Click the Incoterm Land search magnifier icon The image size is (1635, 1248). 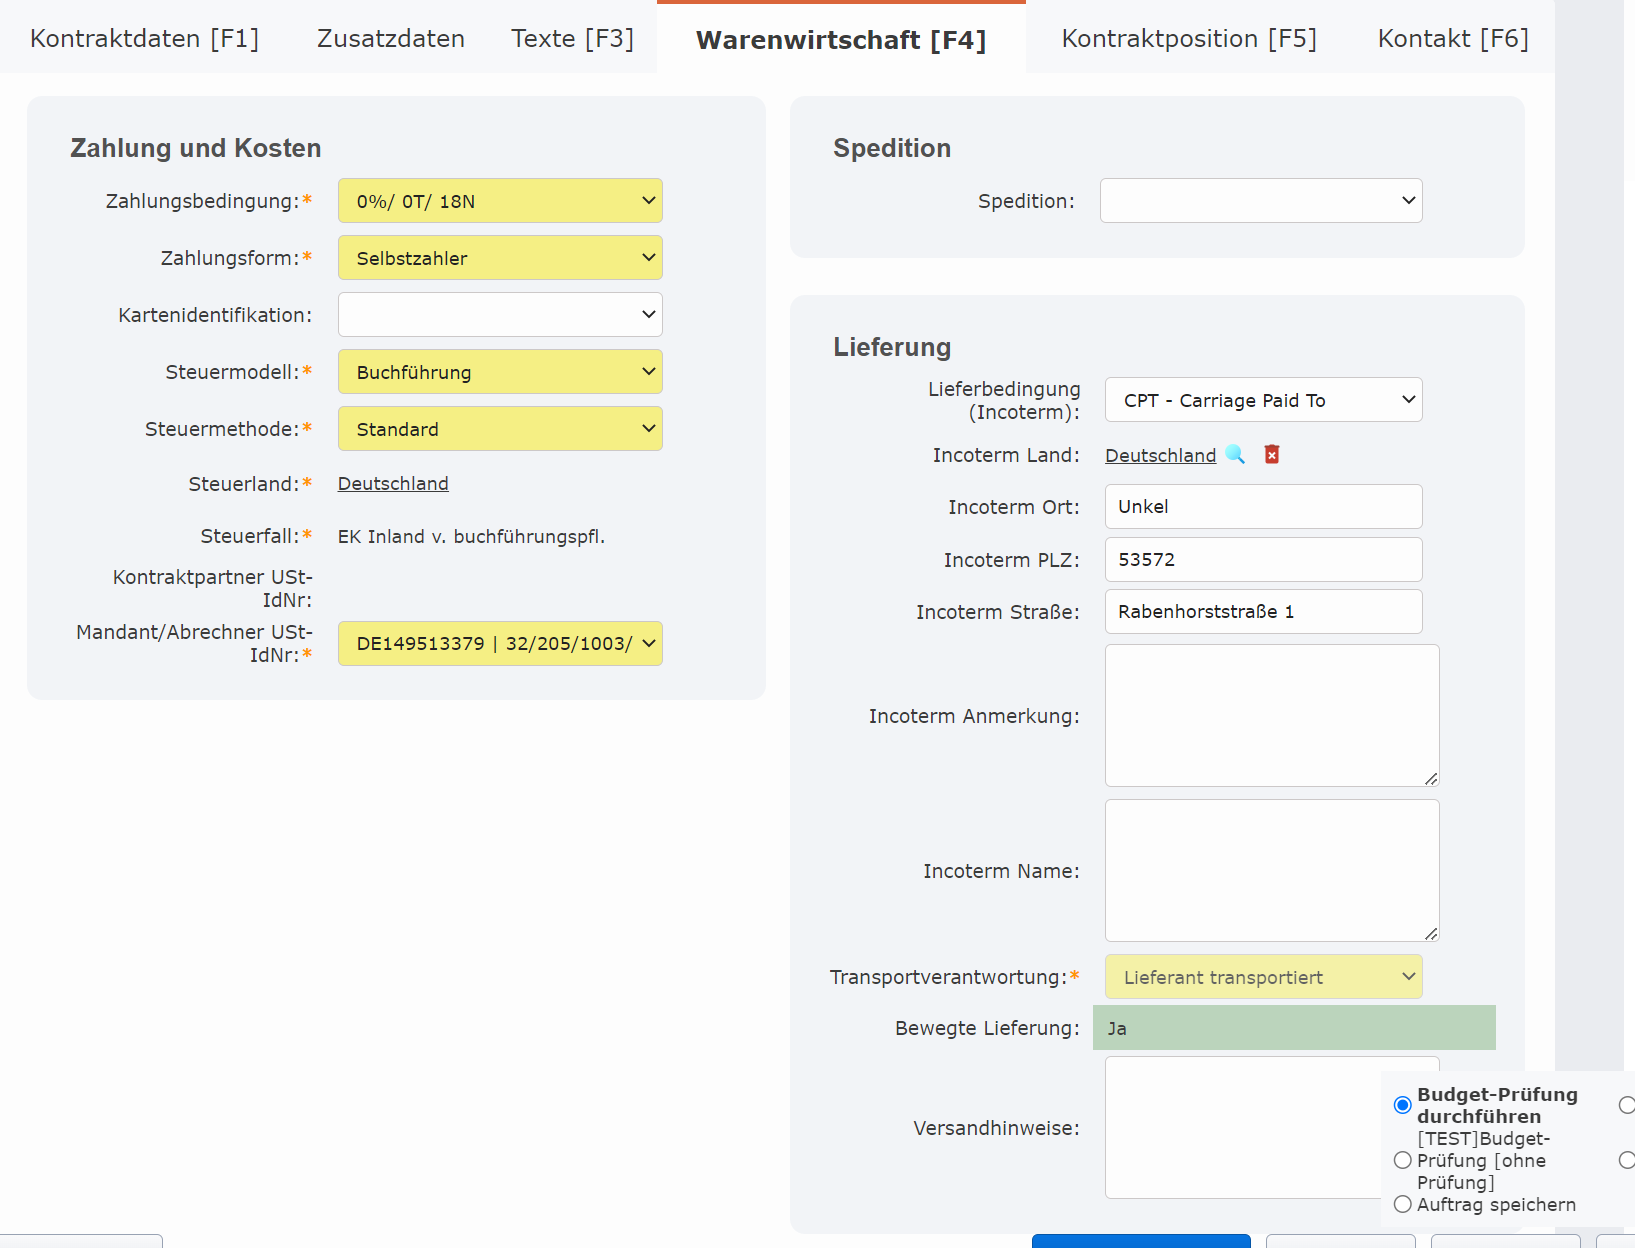coord(1235,455)
